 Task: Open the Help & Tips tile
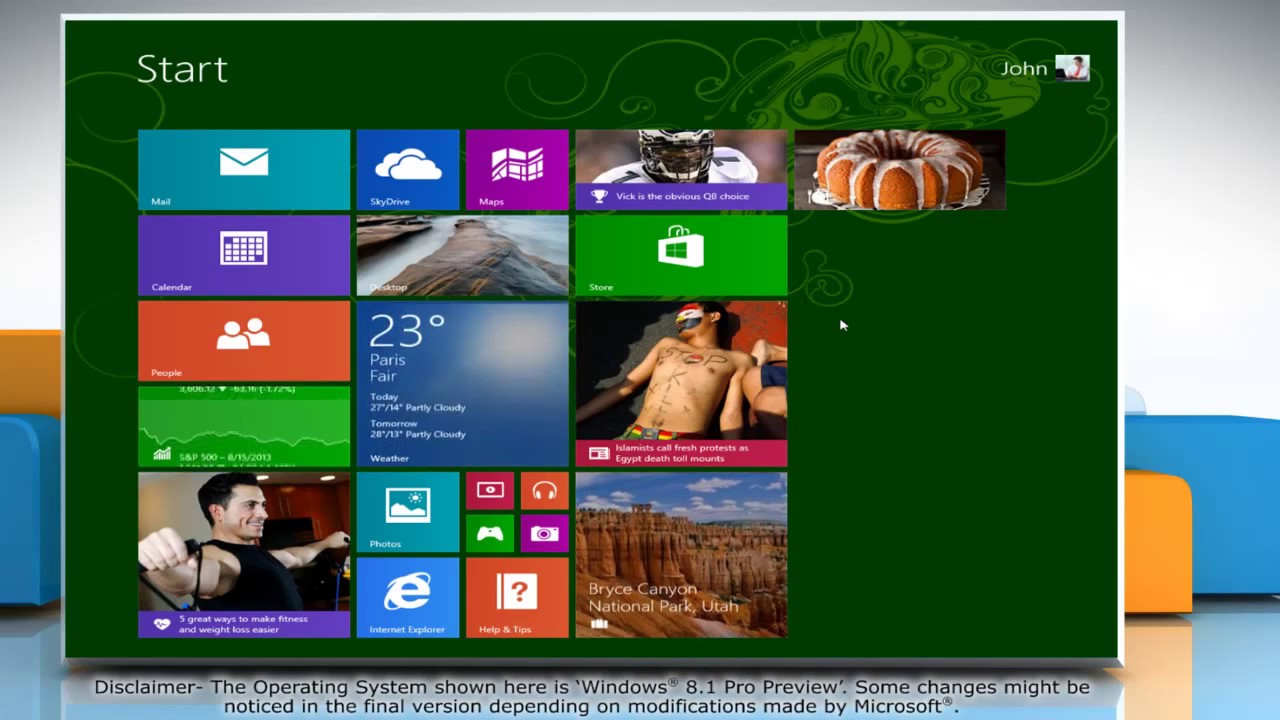tap(517, 598)
